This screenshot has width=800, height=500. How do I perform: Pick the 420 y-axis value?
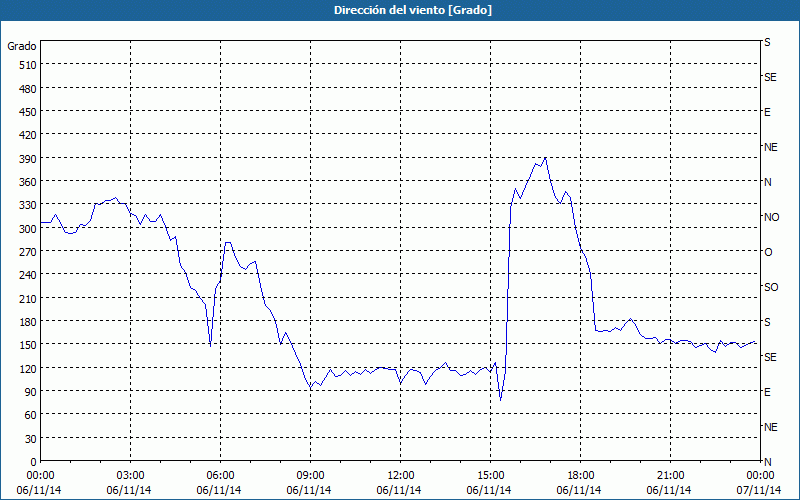click(29, 135)
